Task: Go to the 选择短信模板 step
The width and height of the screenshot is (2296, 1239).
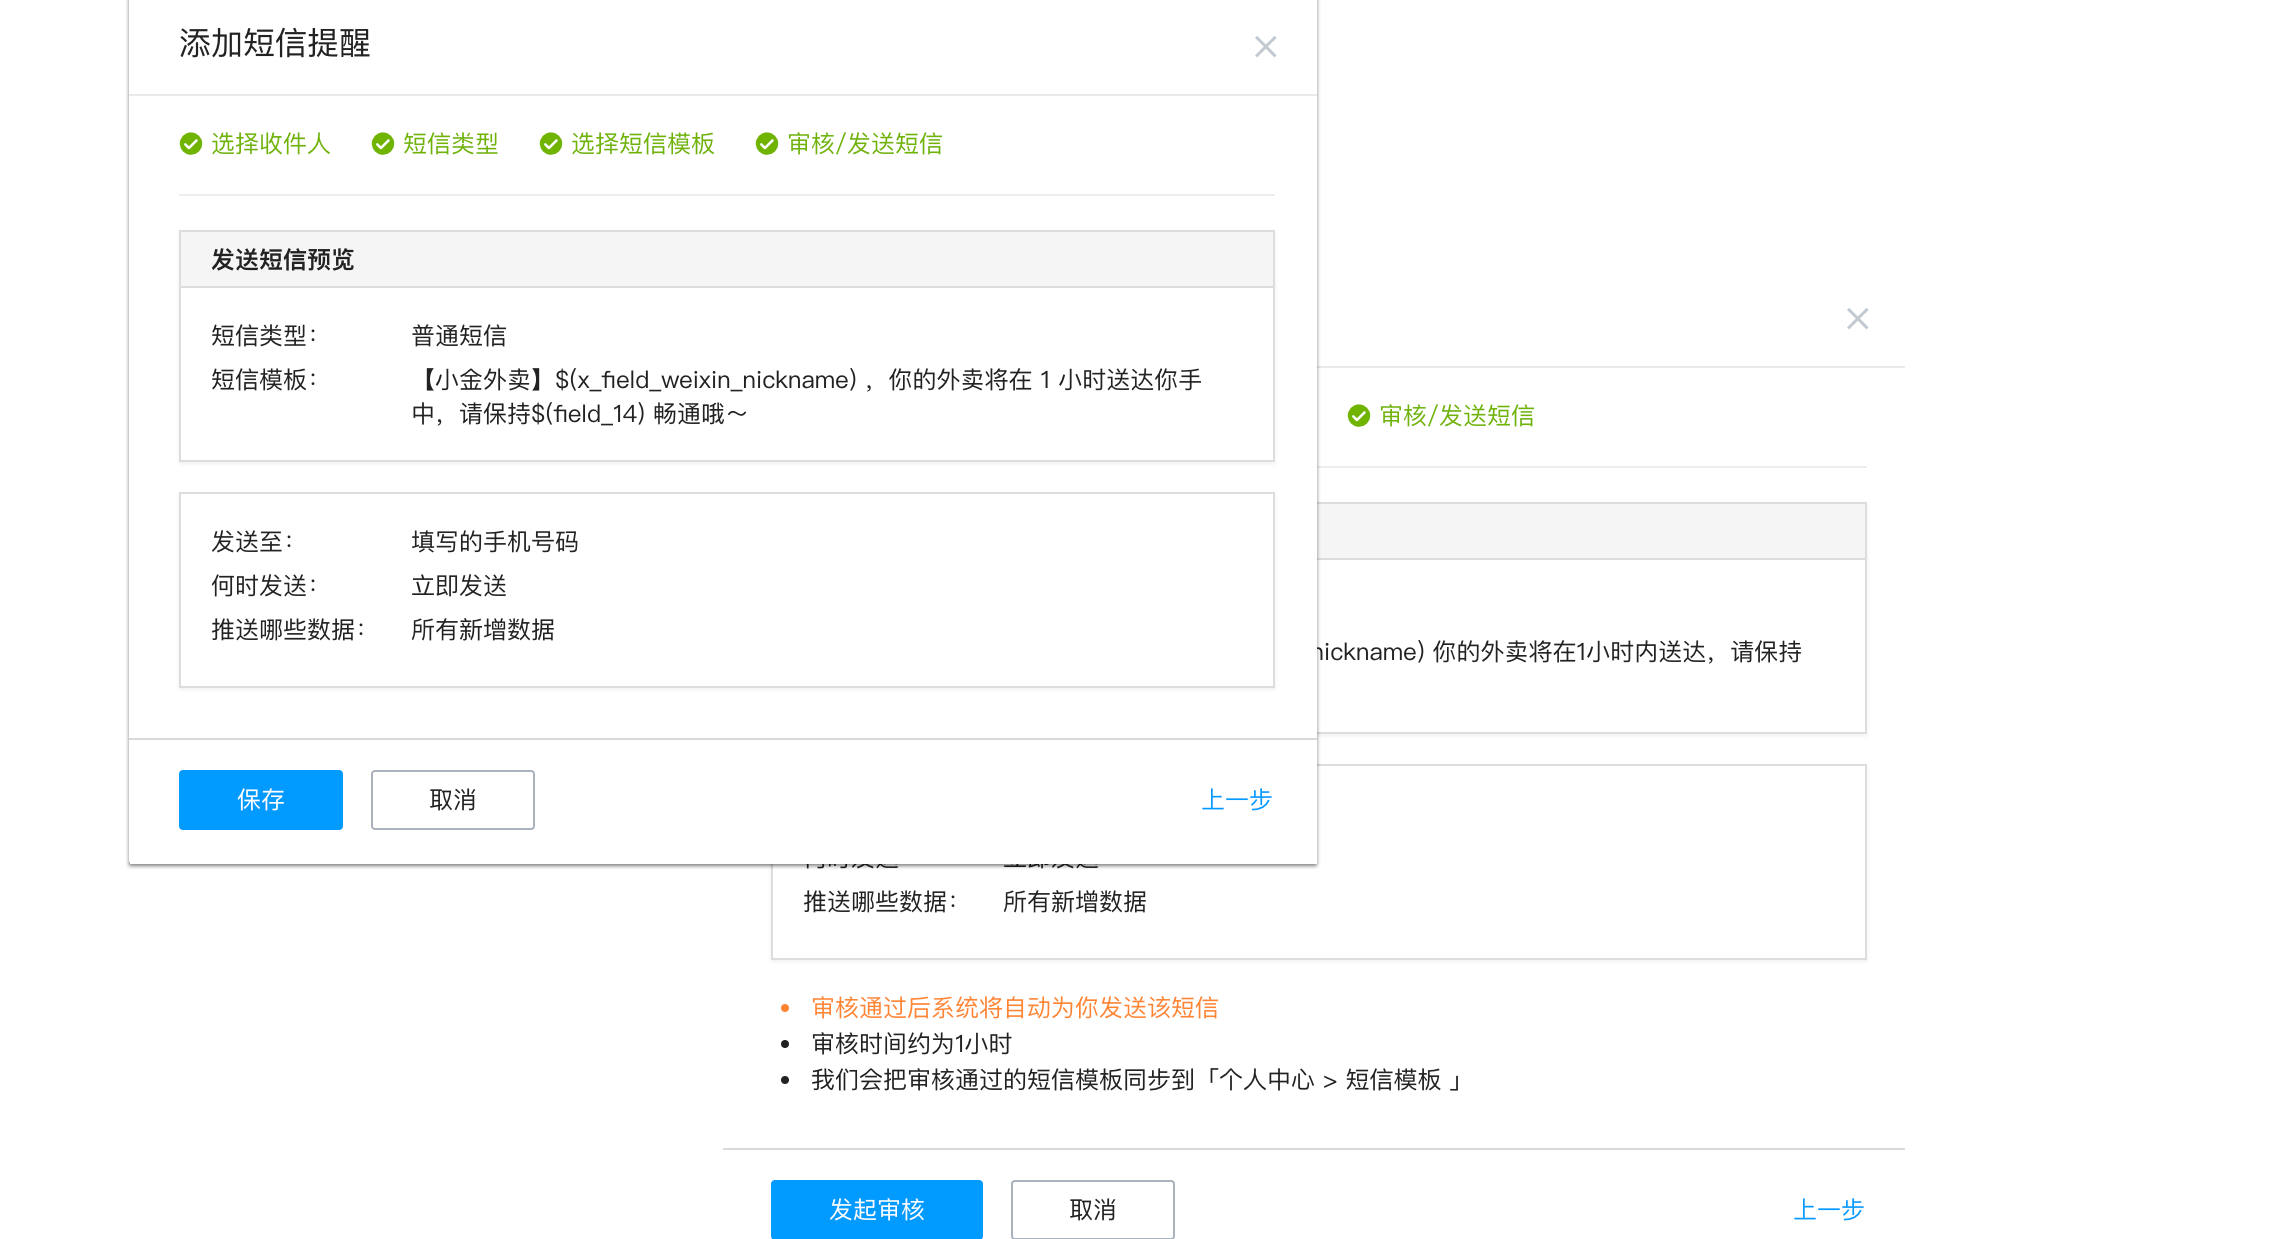Action: (x=642, y=144)
